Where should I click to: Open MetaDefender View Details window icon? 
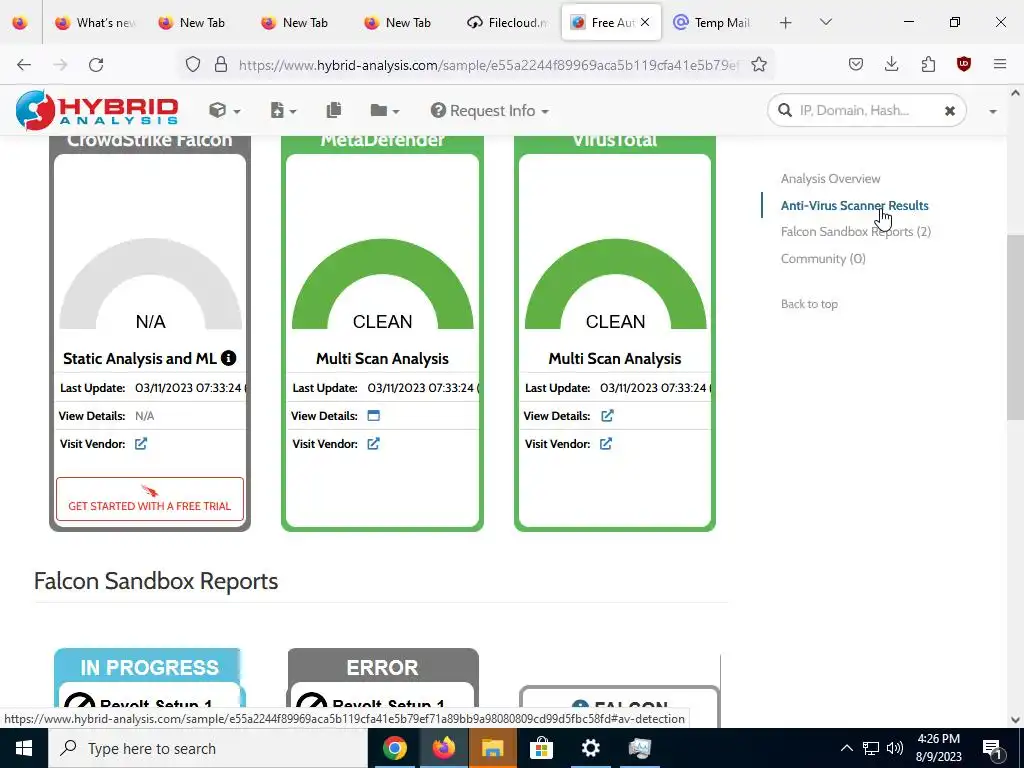point(374,416)
